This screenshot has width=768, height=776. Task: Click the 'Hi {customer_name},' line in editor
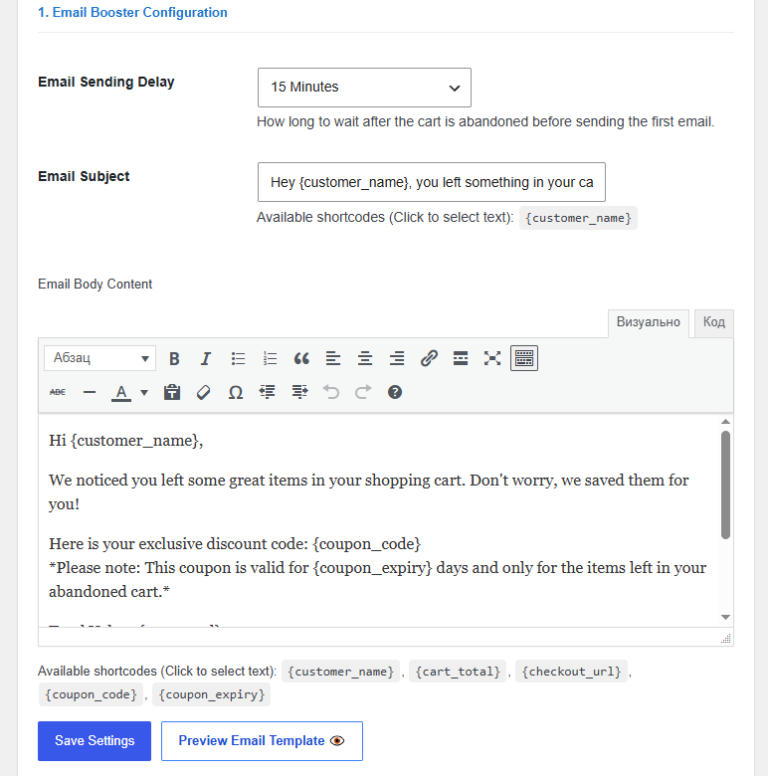pyautogui.click(x=126, y=440)
